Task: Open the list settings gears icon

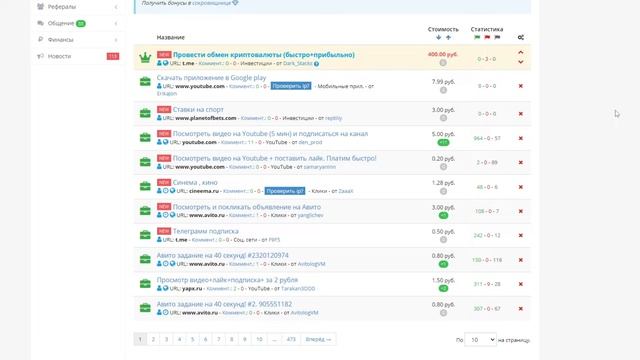Action: click(520, 37)
